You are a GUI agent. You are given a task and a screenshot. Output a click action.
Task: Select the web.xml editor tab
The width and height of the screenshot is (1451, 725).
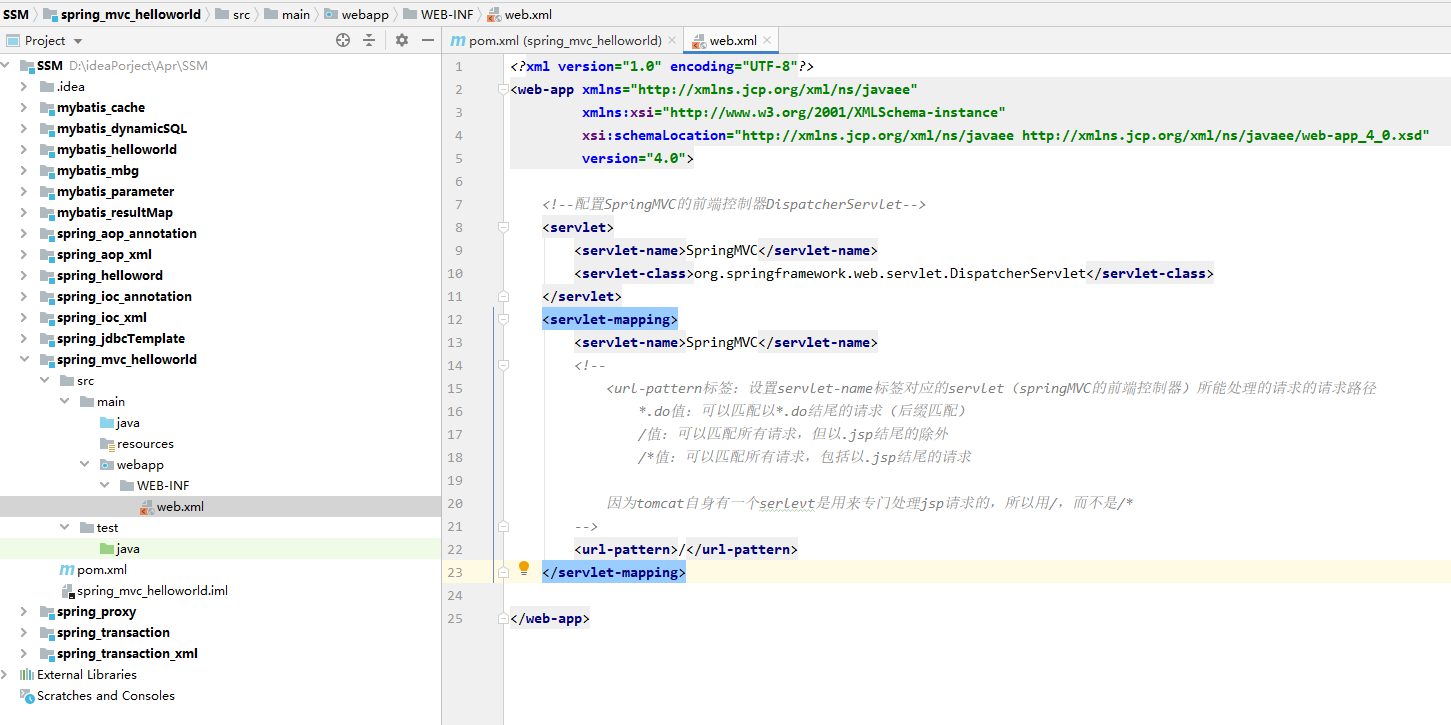coord(733,41)
